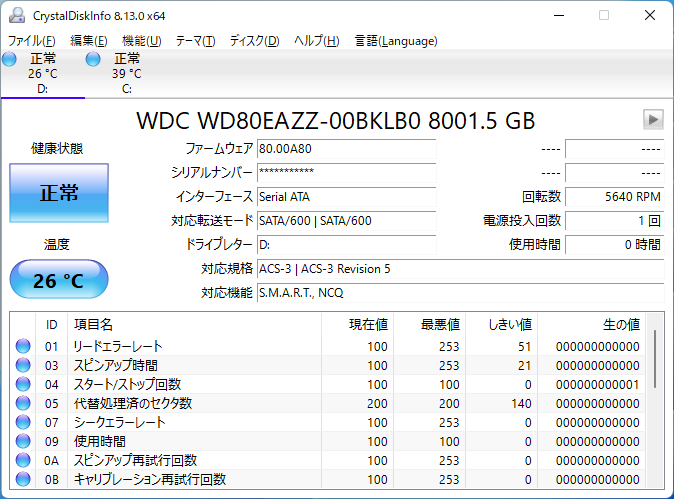Open the 言語(Language) menu
Viewport: 674px width, 499px height.
click(396, 41)
